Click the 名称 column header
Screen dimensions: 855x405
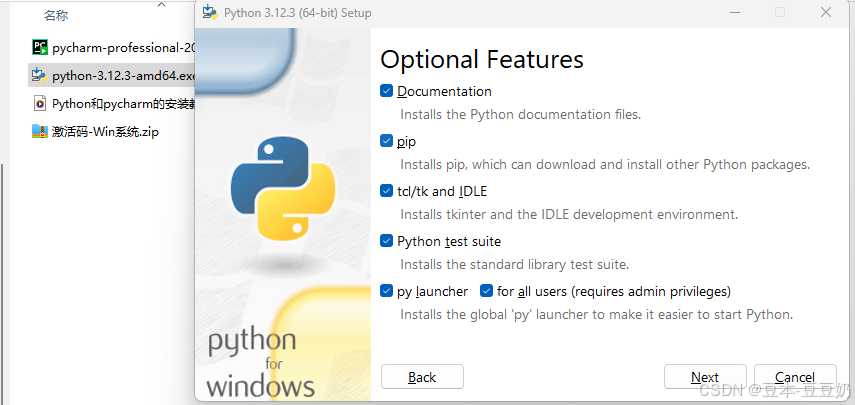coord(56,16)
